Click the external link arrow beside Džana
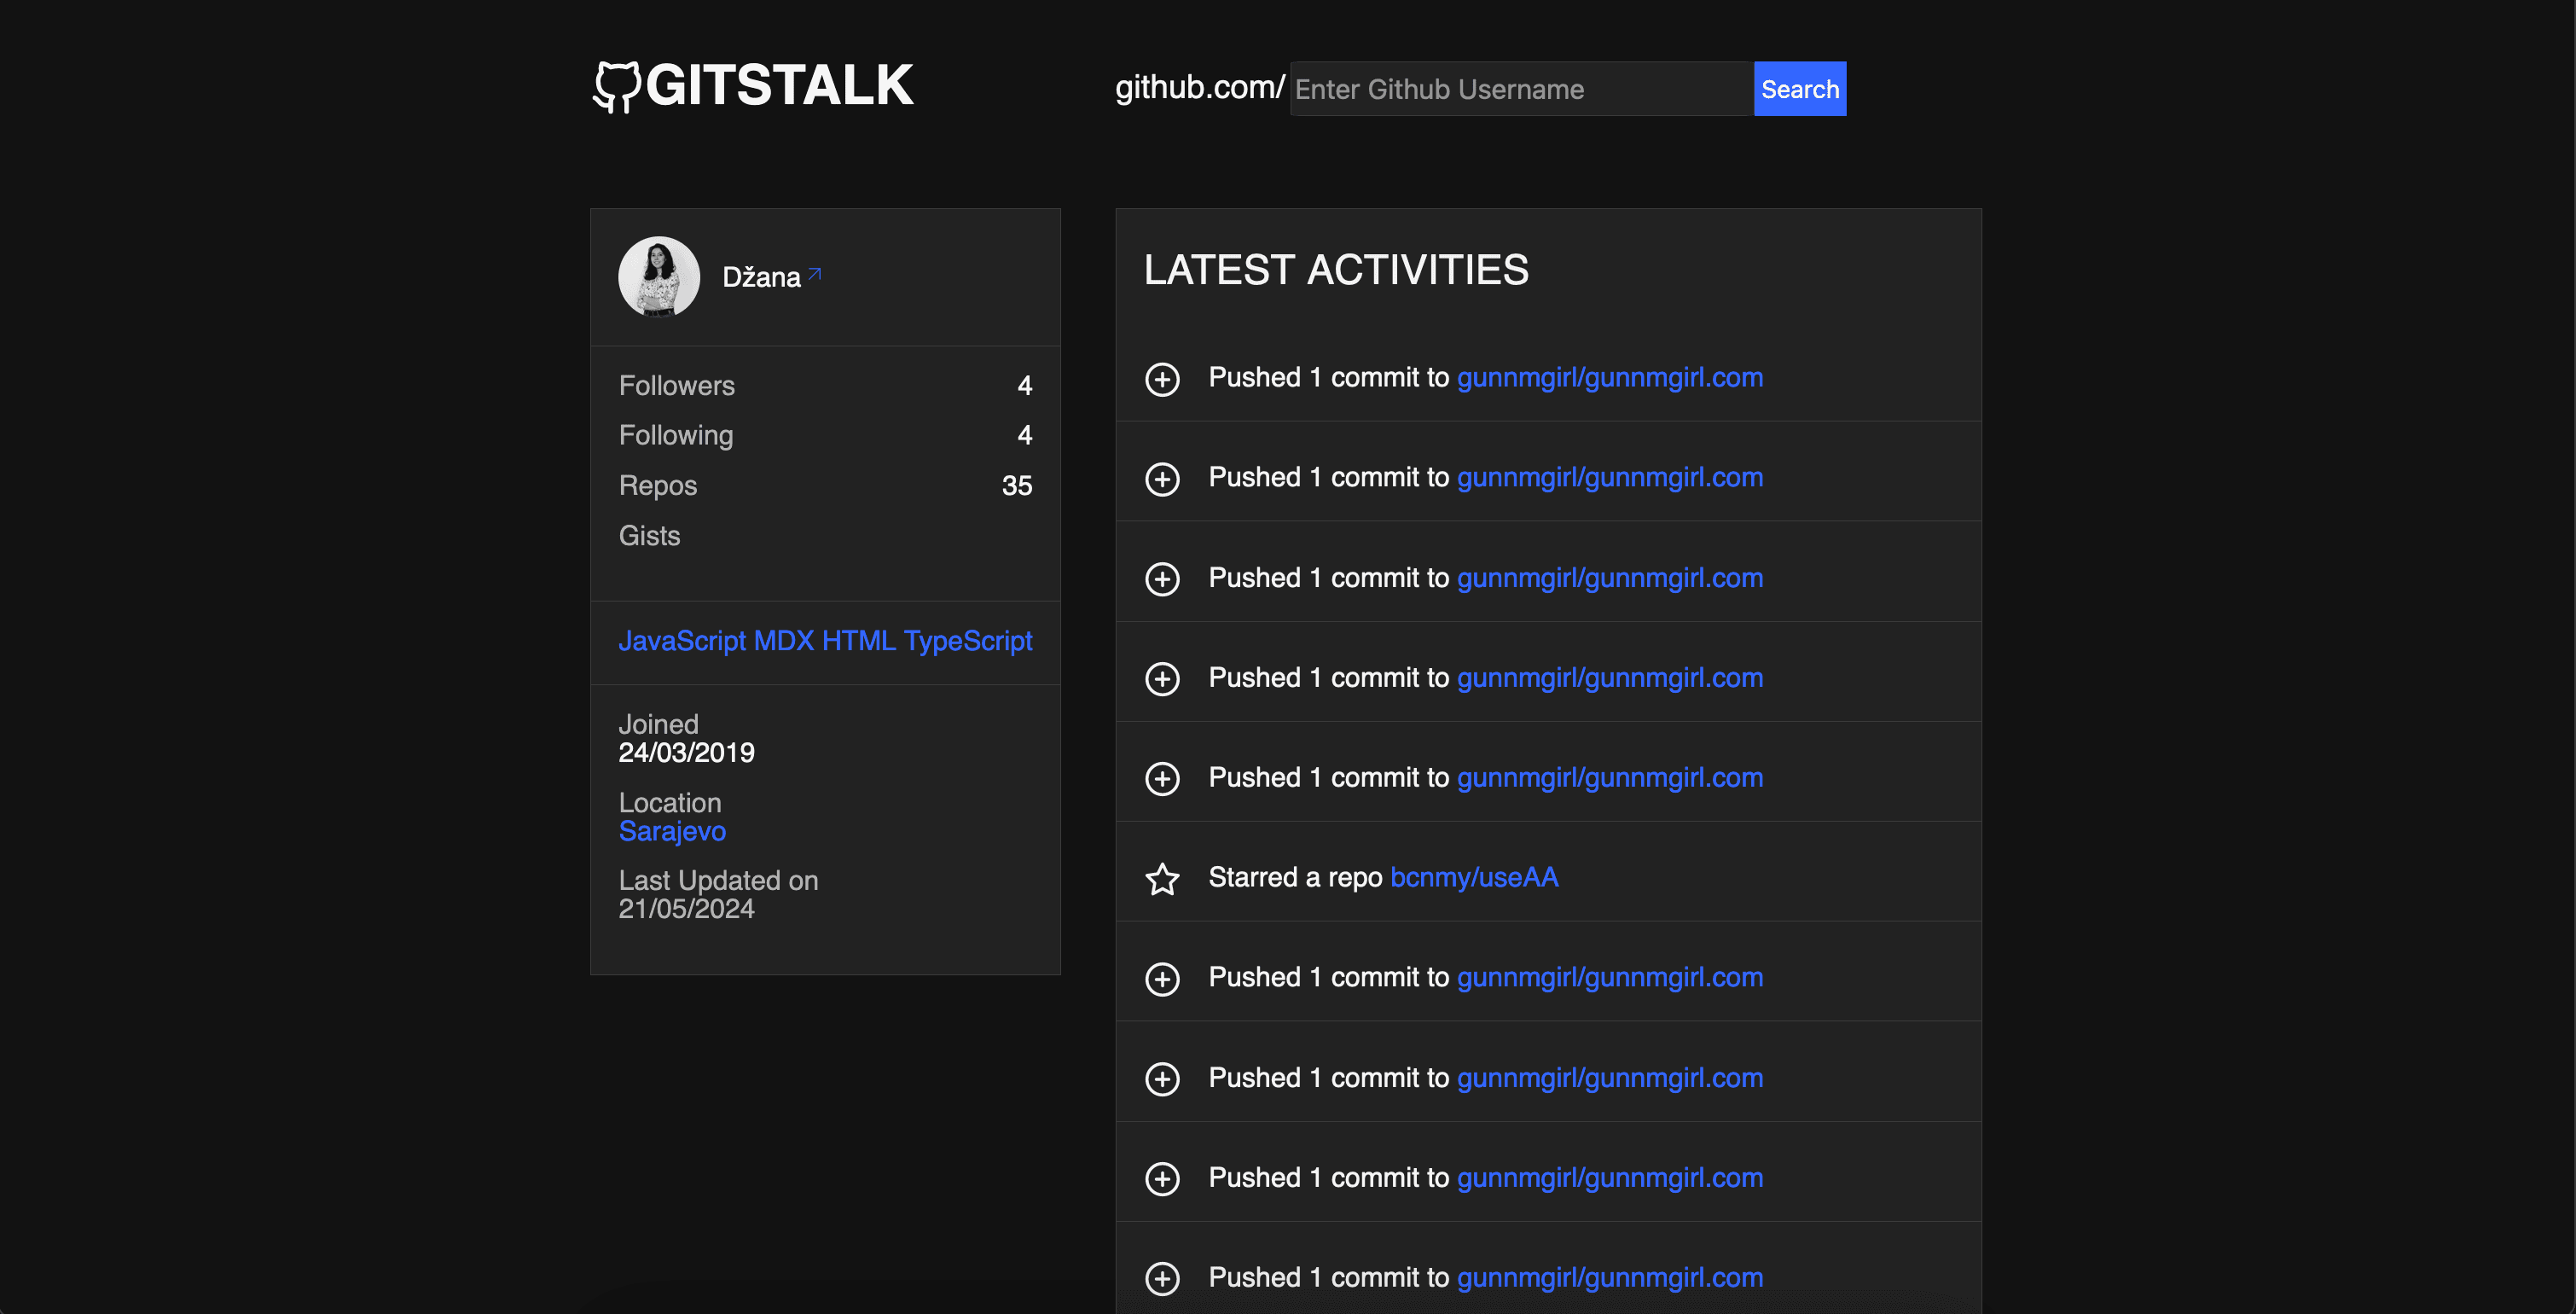Screen dimensions: 2576x1314 tap(815, 274)
